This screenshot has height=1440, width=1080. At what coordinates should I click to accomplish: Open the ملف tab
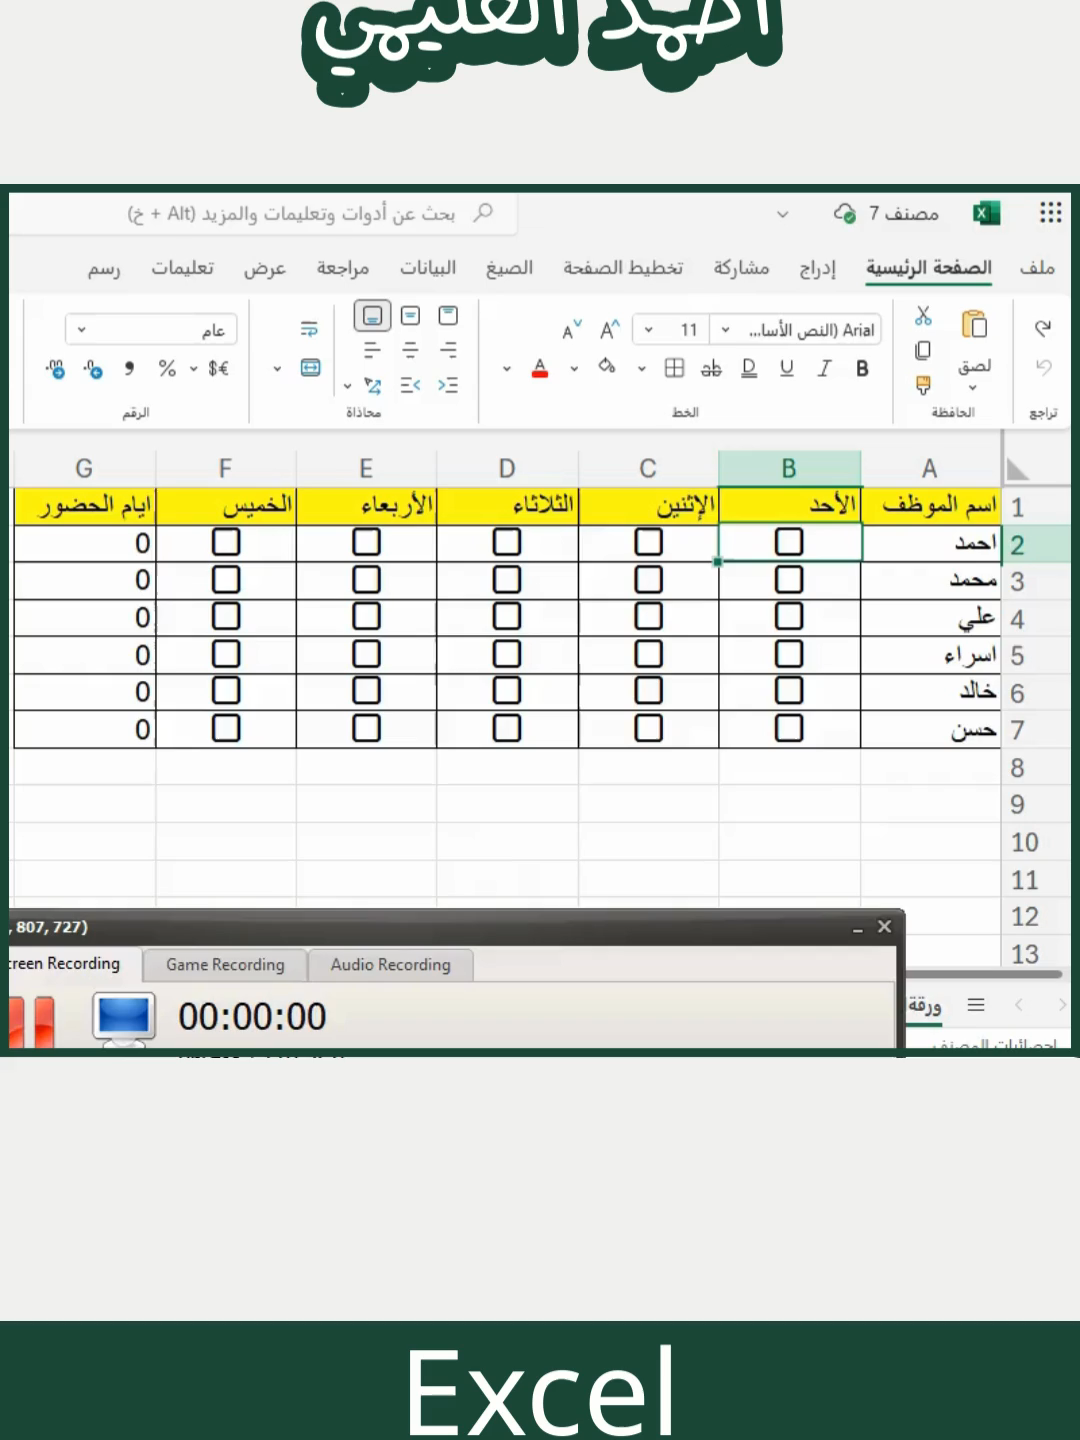pos(1037,268)
